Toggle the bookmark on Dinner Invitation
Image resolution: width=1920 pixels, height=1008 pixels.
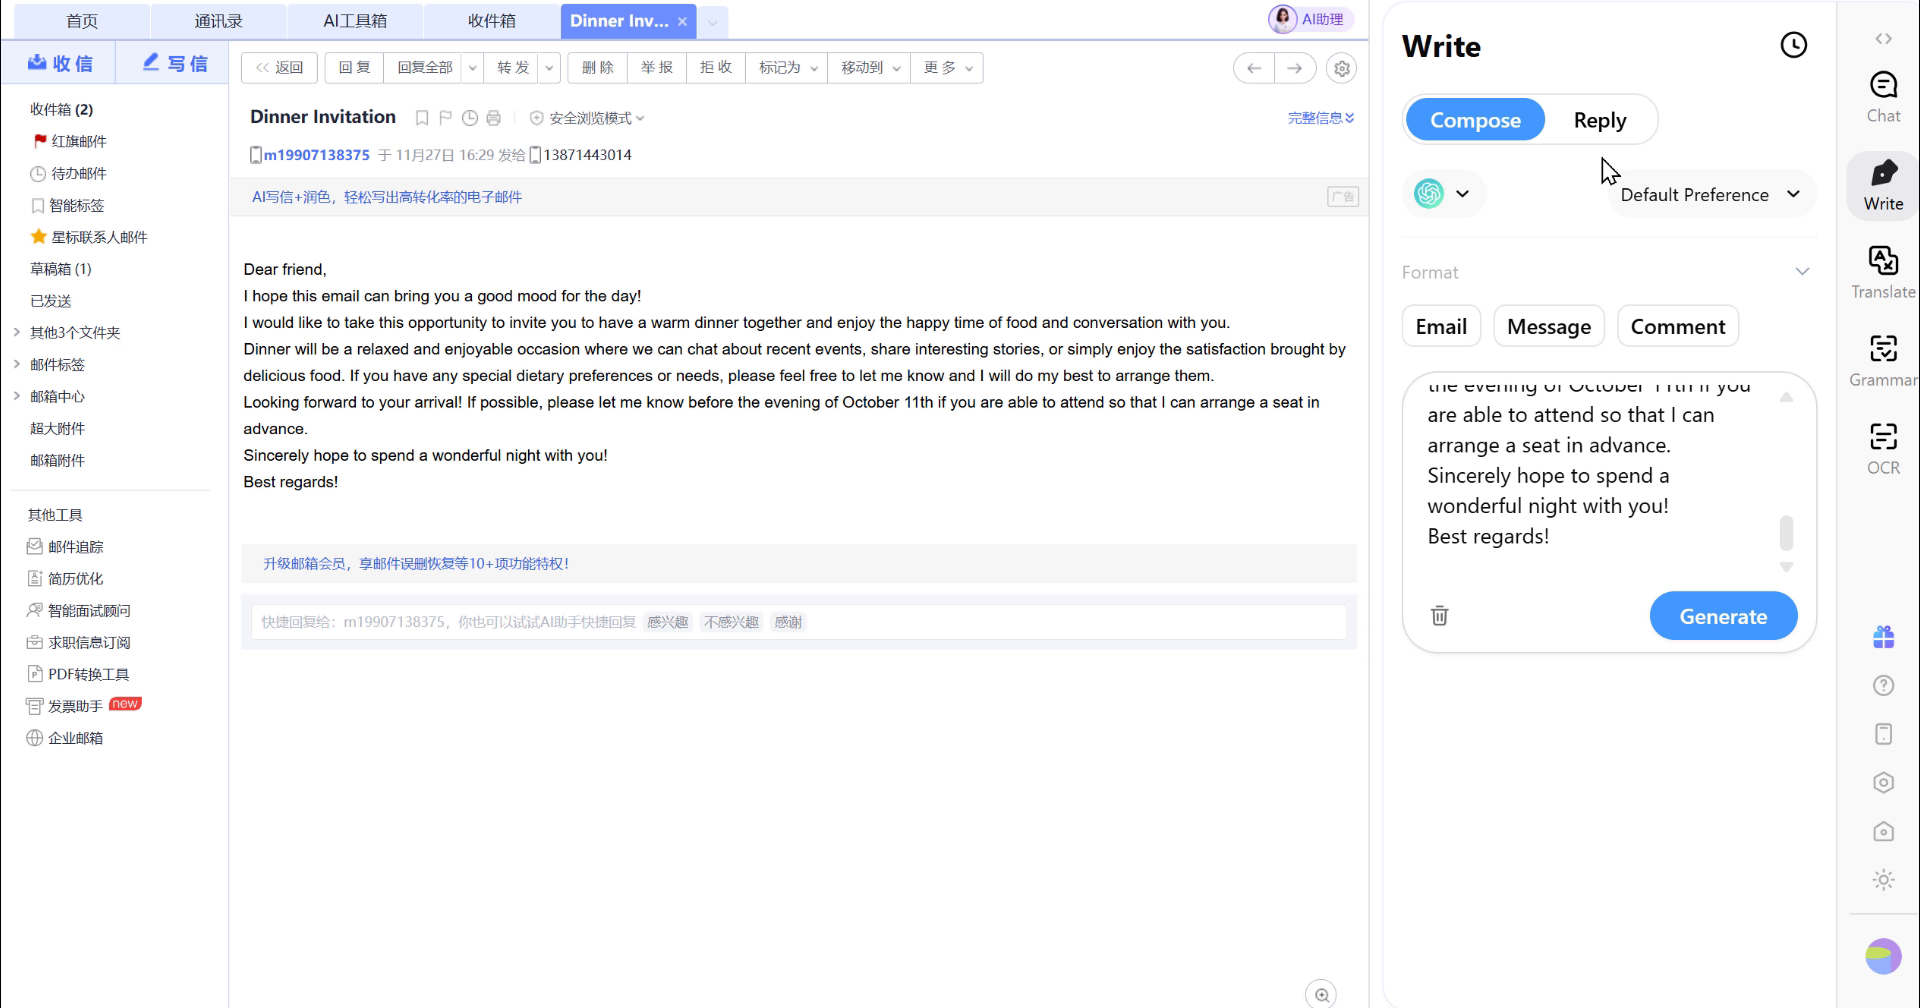coord(422,118)
